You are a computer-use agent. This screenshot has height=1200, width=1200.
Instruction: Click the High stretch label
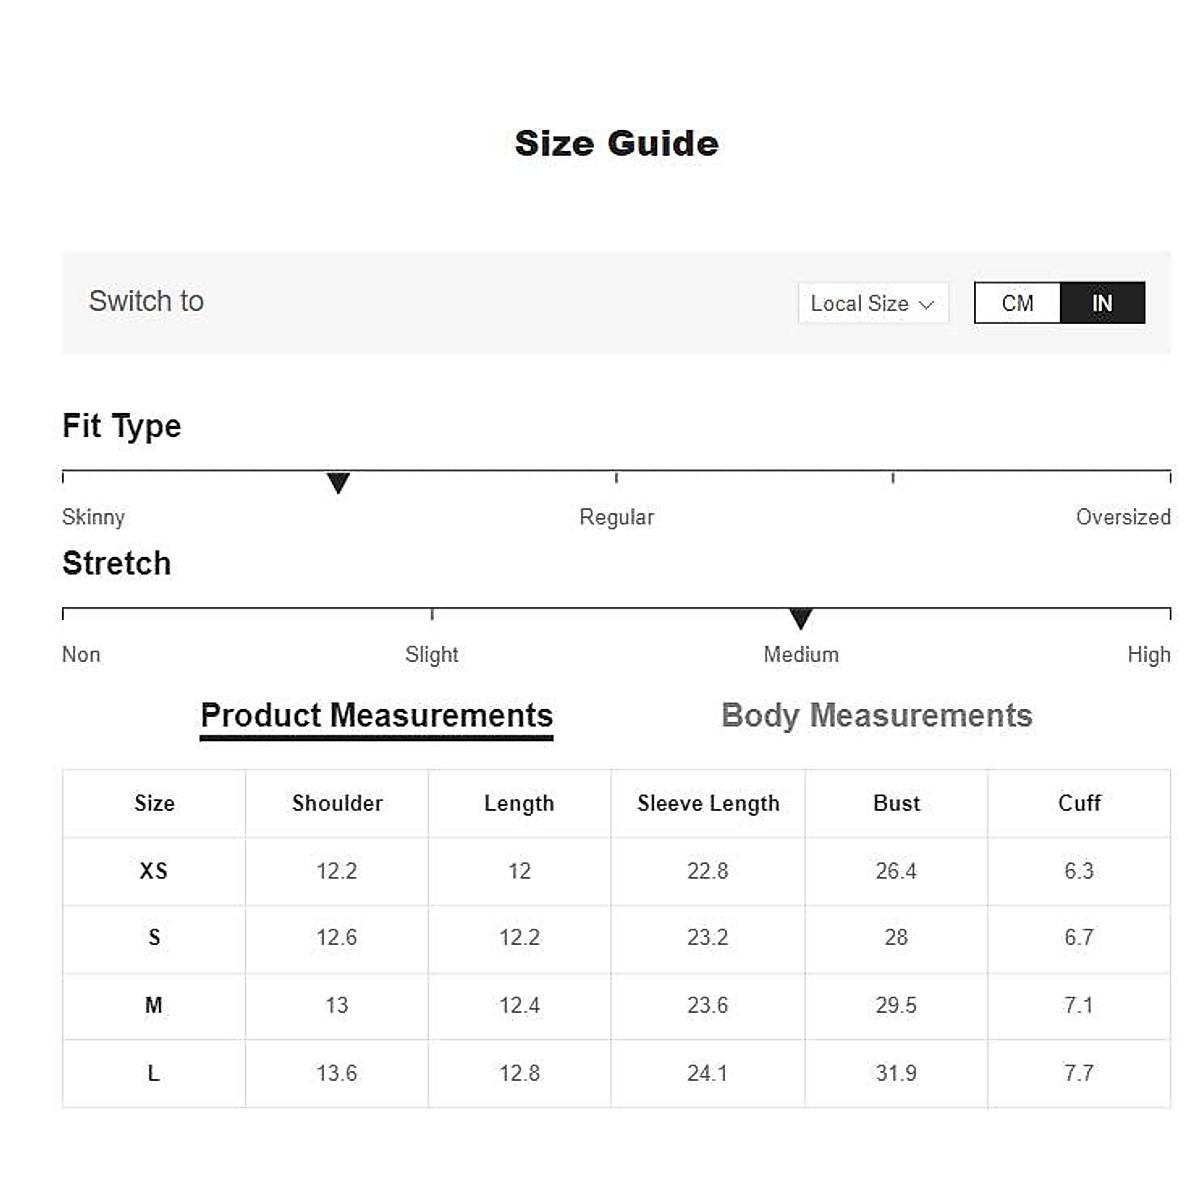[1148, 655]
